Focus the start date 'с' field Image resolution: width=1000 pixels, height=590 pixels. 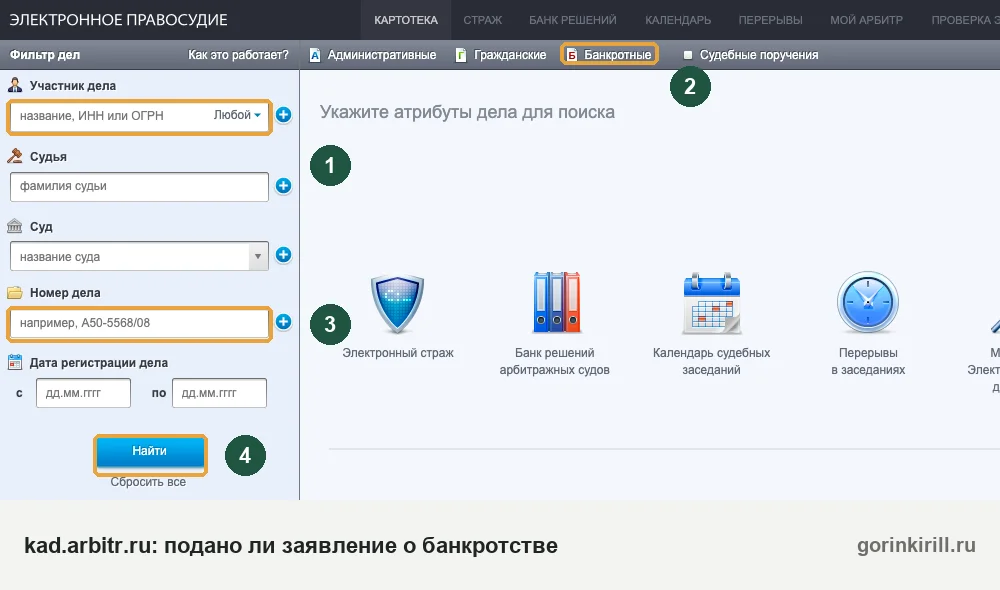click(x=83, y=393)
